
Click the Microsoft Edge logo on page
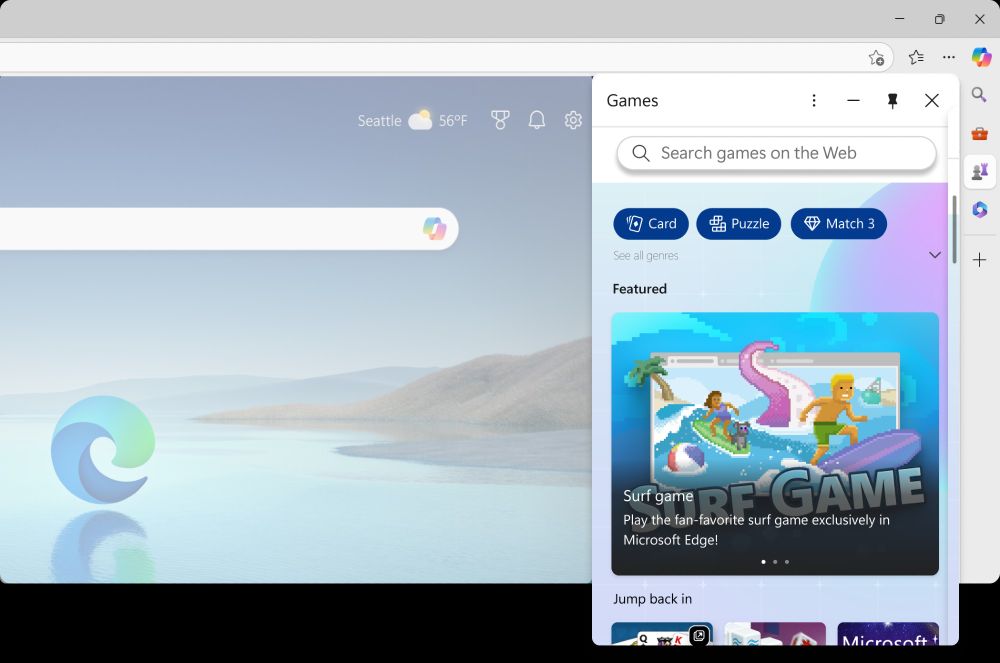pos(103,449)
